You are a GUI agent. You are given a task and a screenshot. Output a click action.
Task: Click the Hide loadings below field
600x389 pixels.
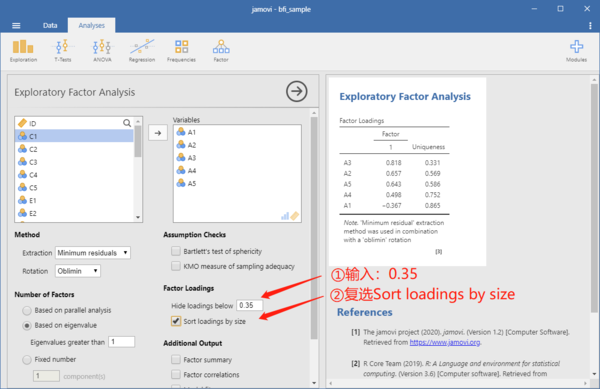click(249, 305)
